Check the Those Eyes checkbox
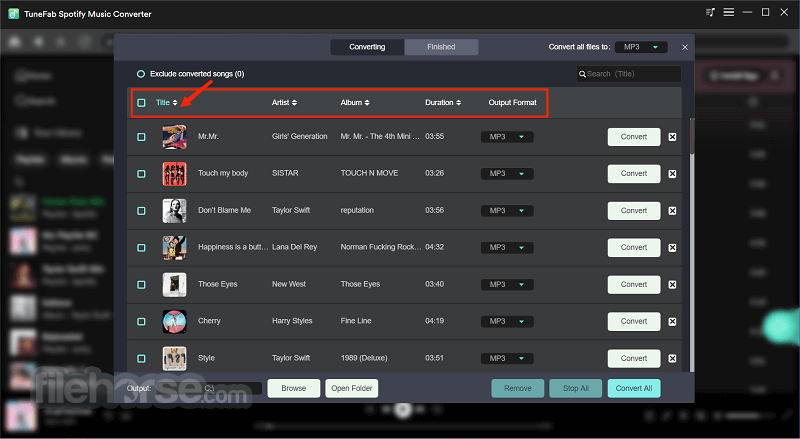The height and width of the screenshot is (439, 800). tap(141, 284)
